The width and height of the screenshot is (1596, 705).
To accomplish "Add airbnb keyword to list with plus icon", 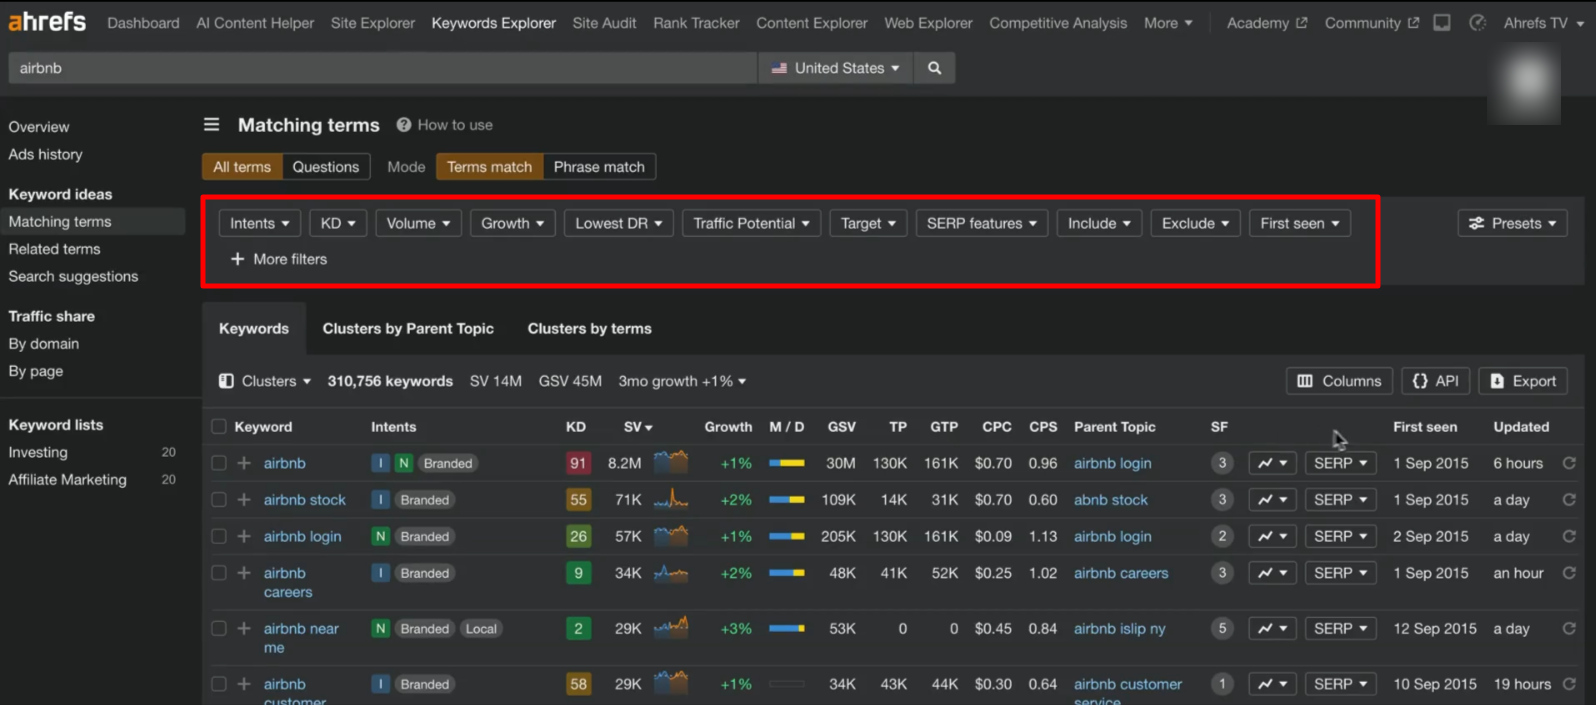I will [x=244, y=463].
